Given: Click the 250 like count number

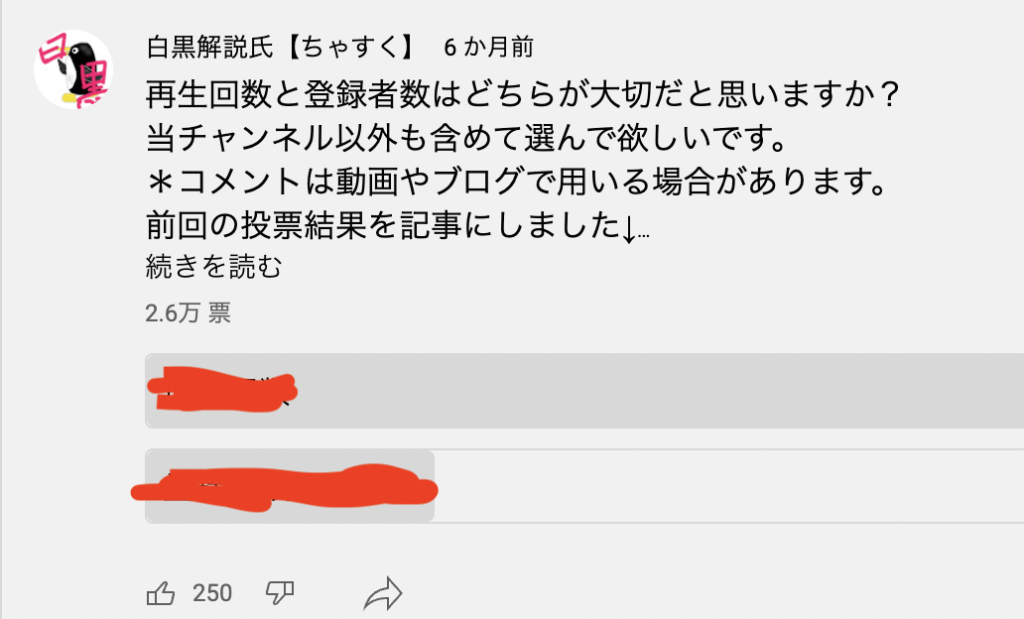Looking at the screenshot, I should tap(212, 593).
